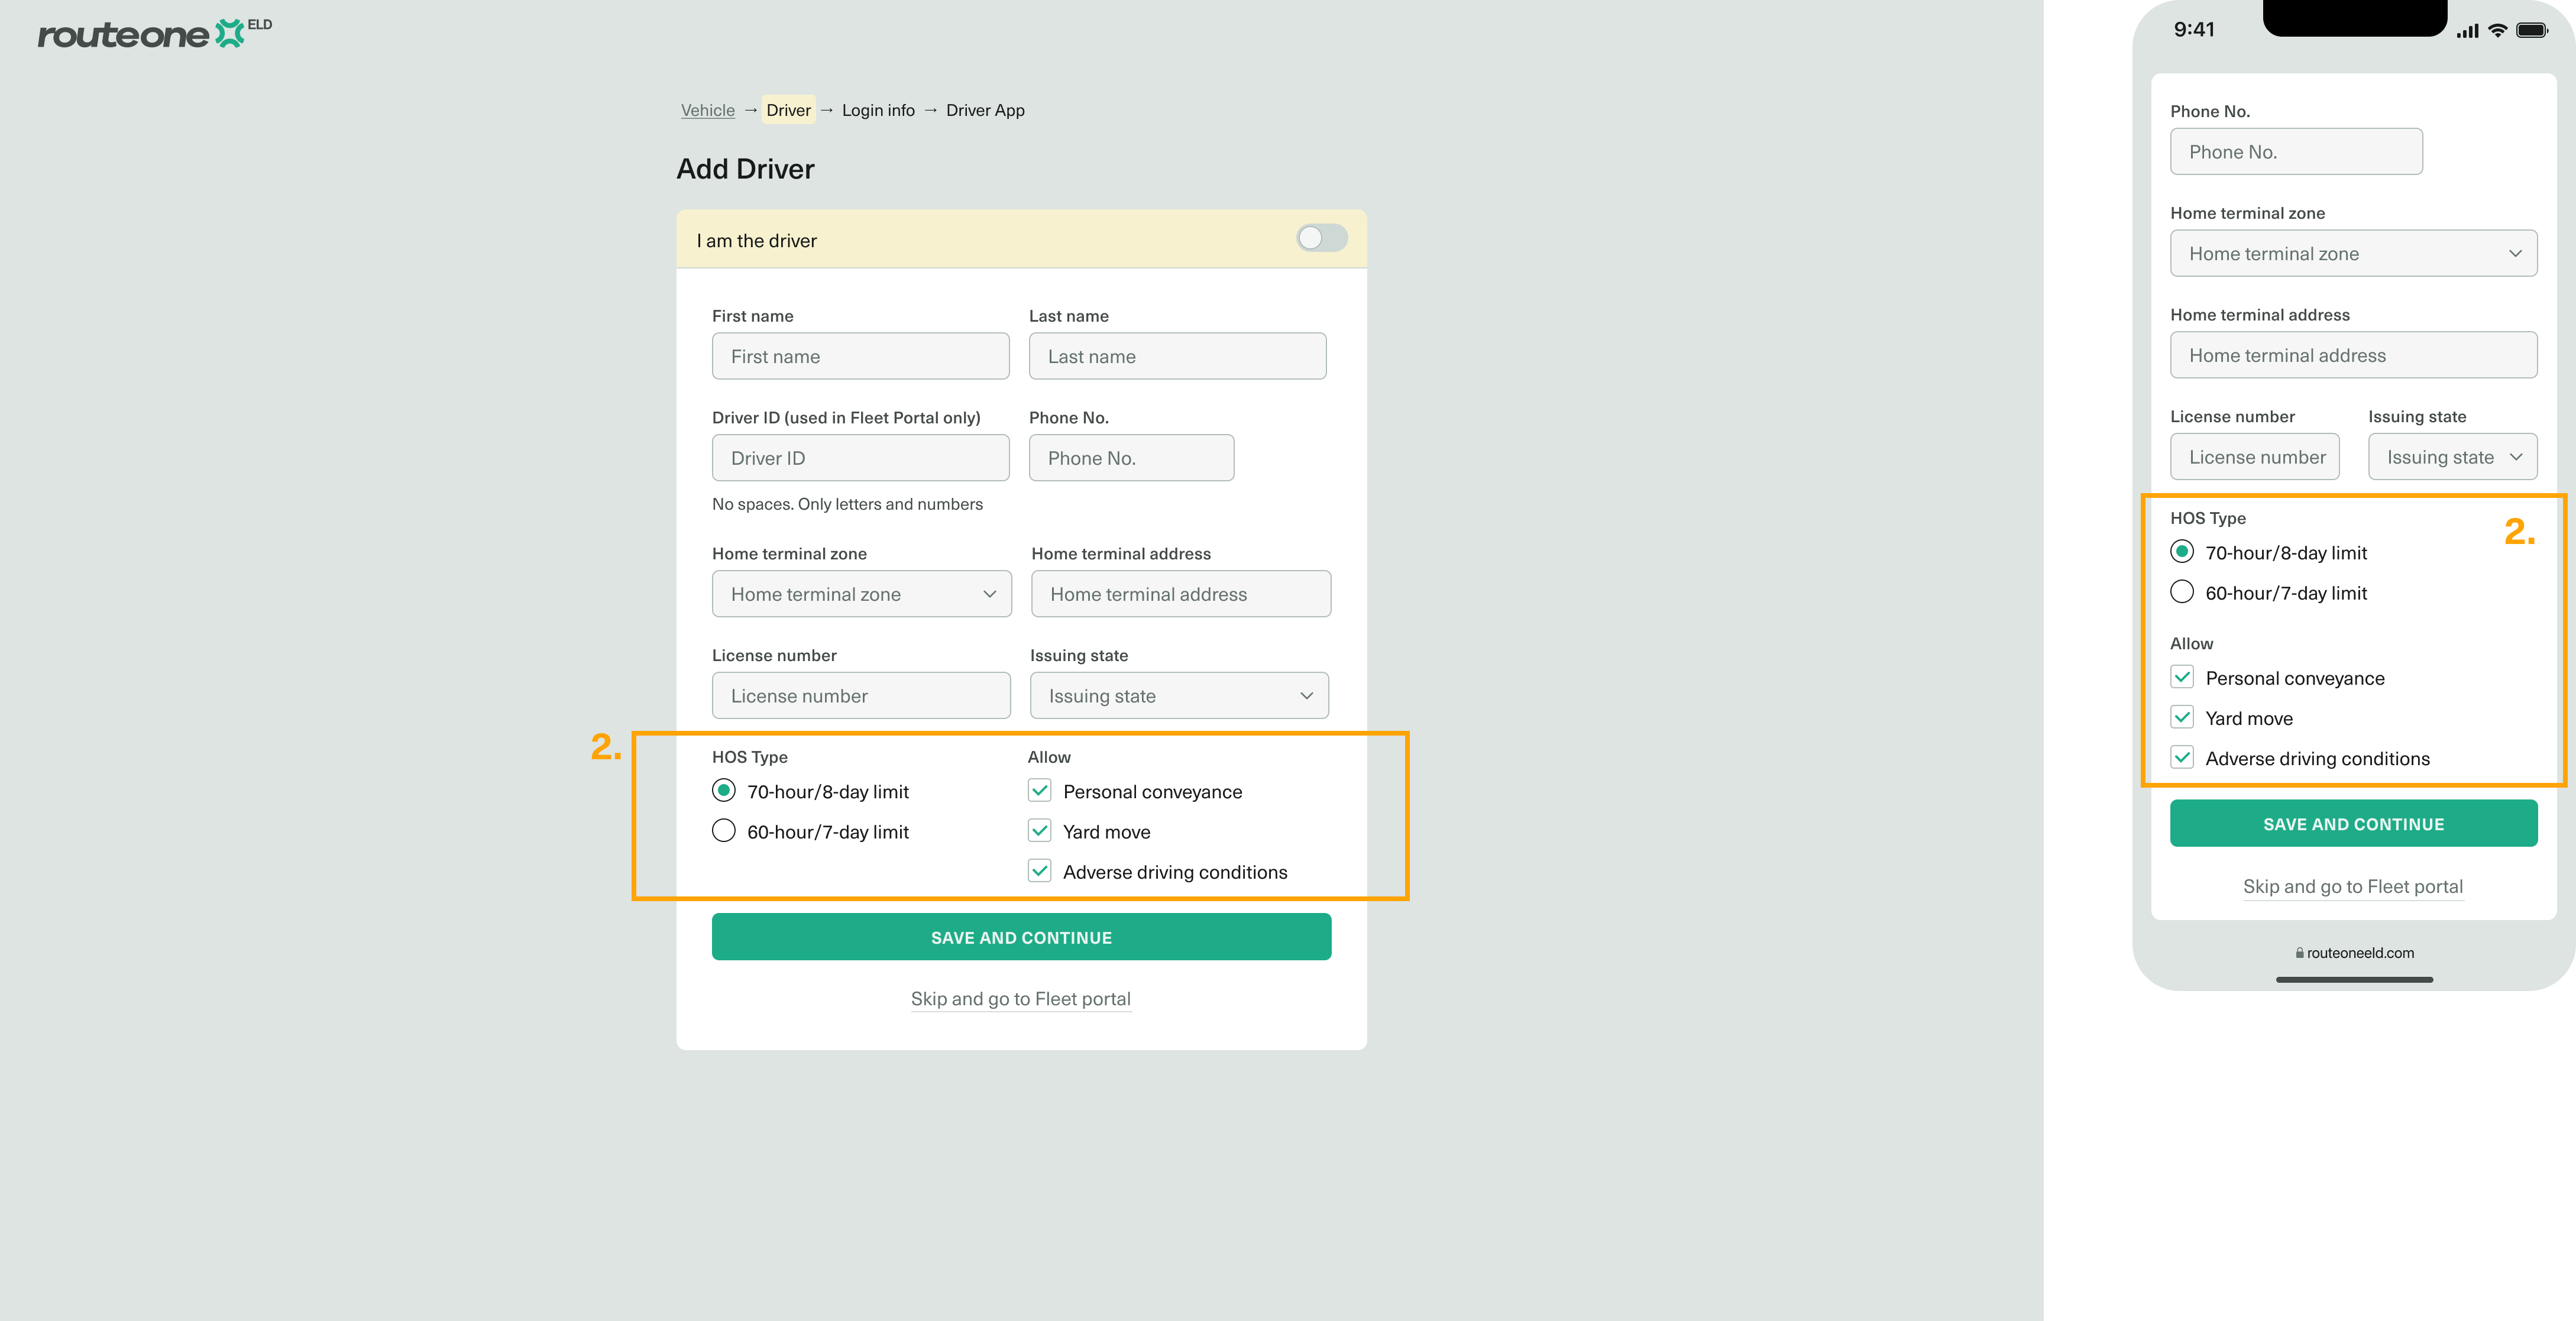
Task: Open Home terminal zone dropdown in mobile view
Action: pos(2353,253)
